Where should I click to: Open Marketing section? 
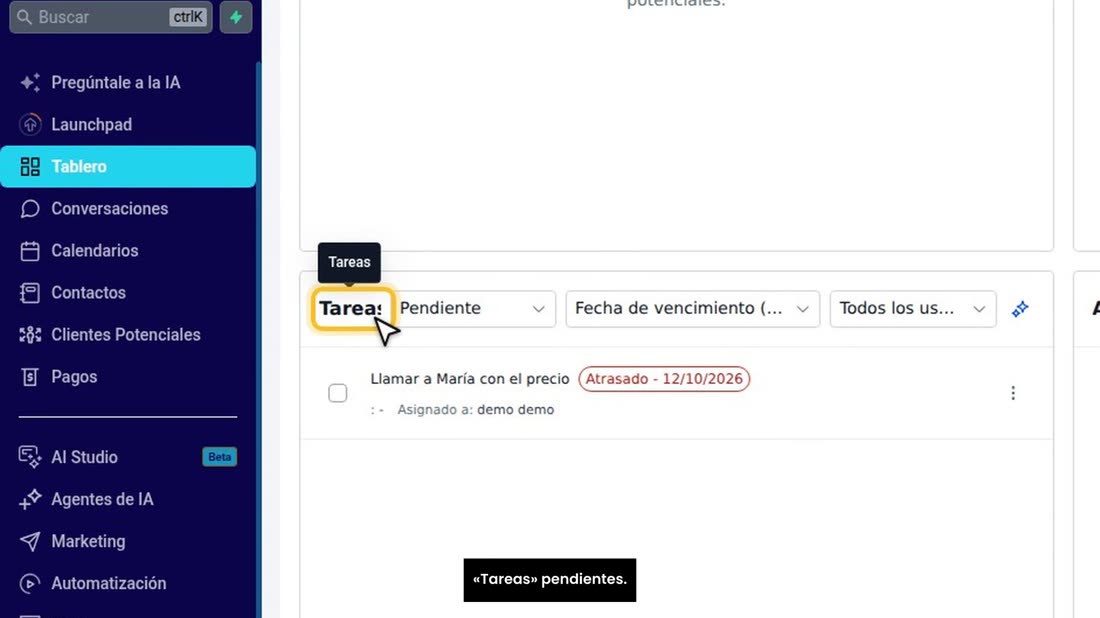[128, 542]
